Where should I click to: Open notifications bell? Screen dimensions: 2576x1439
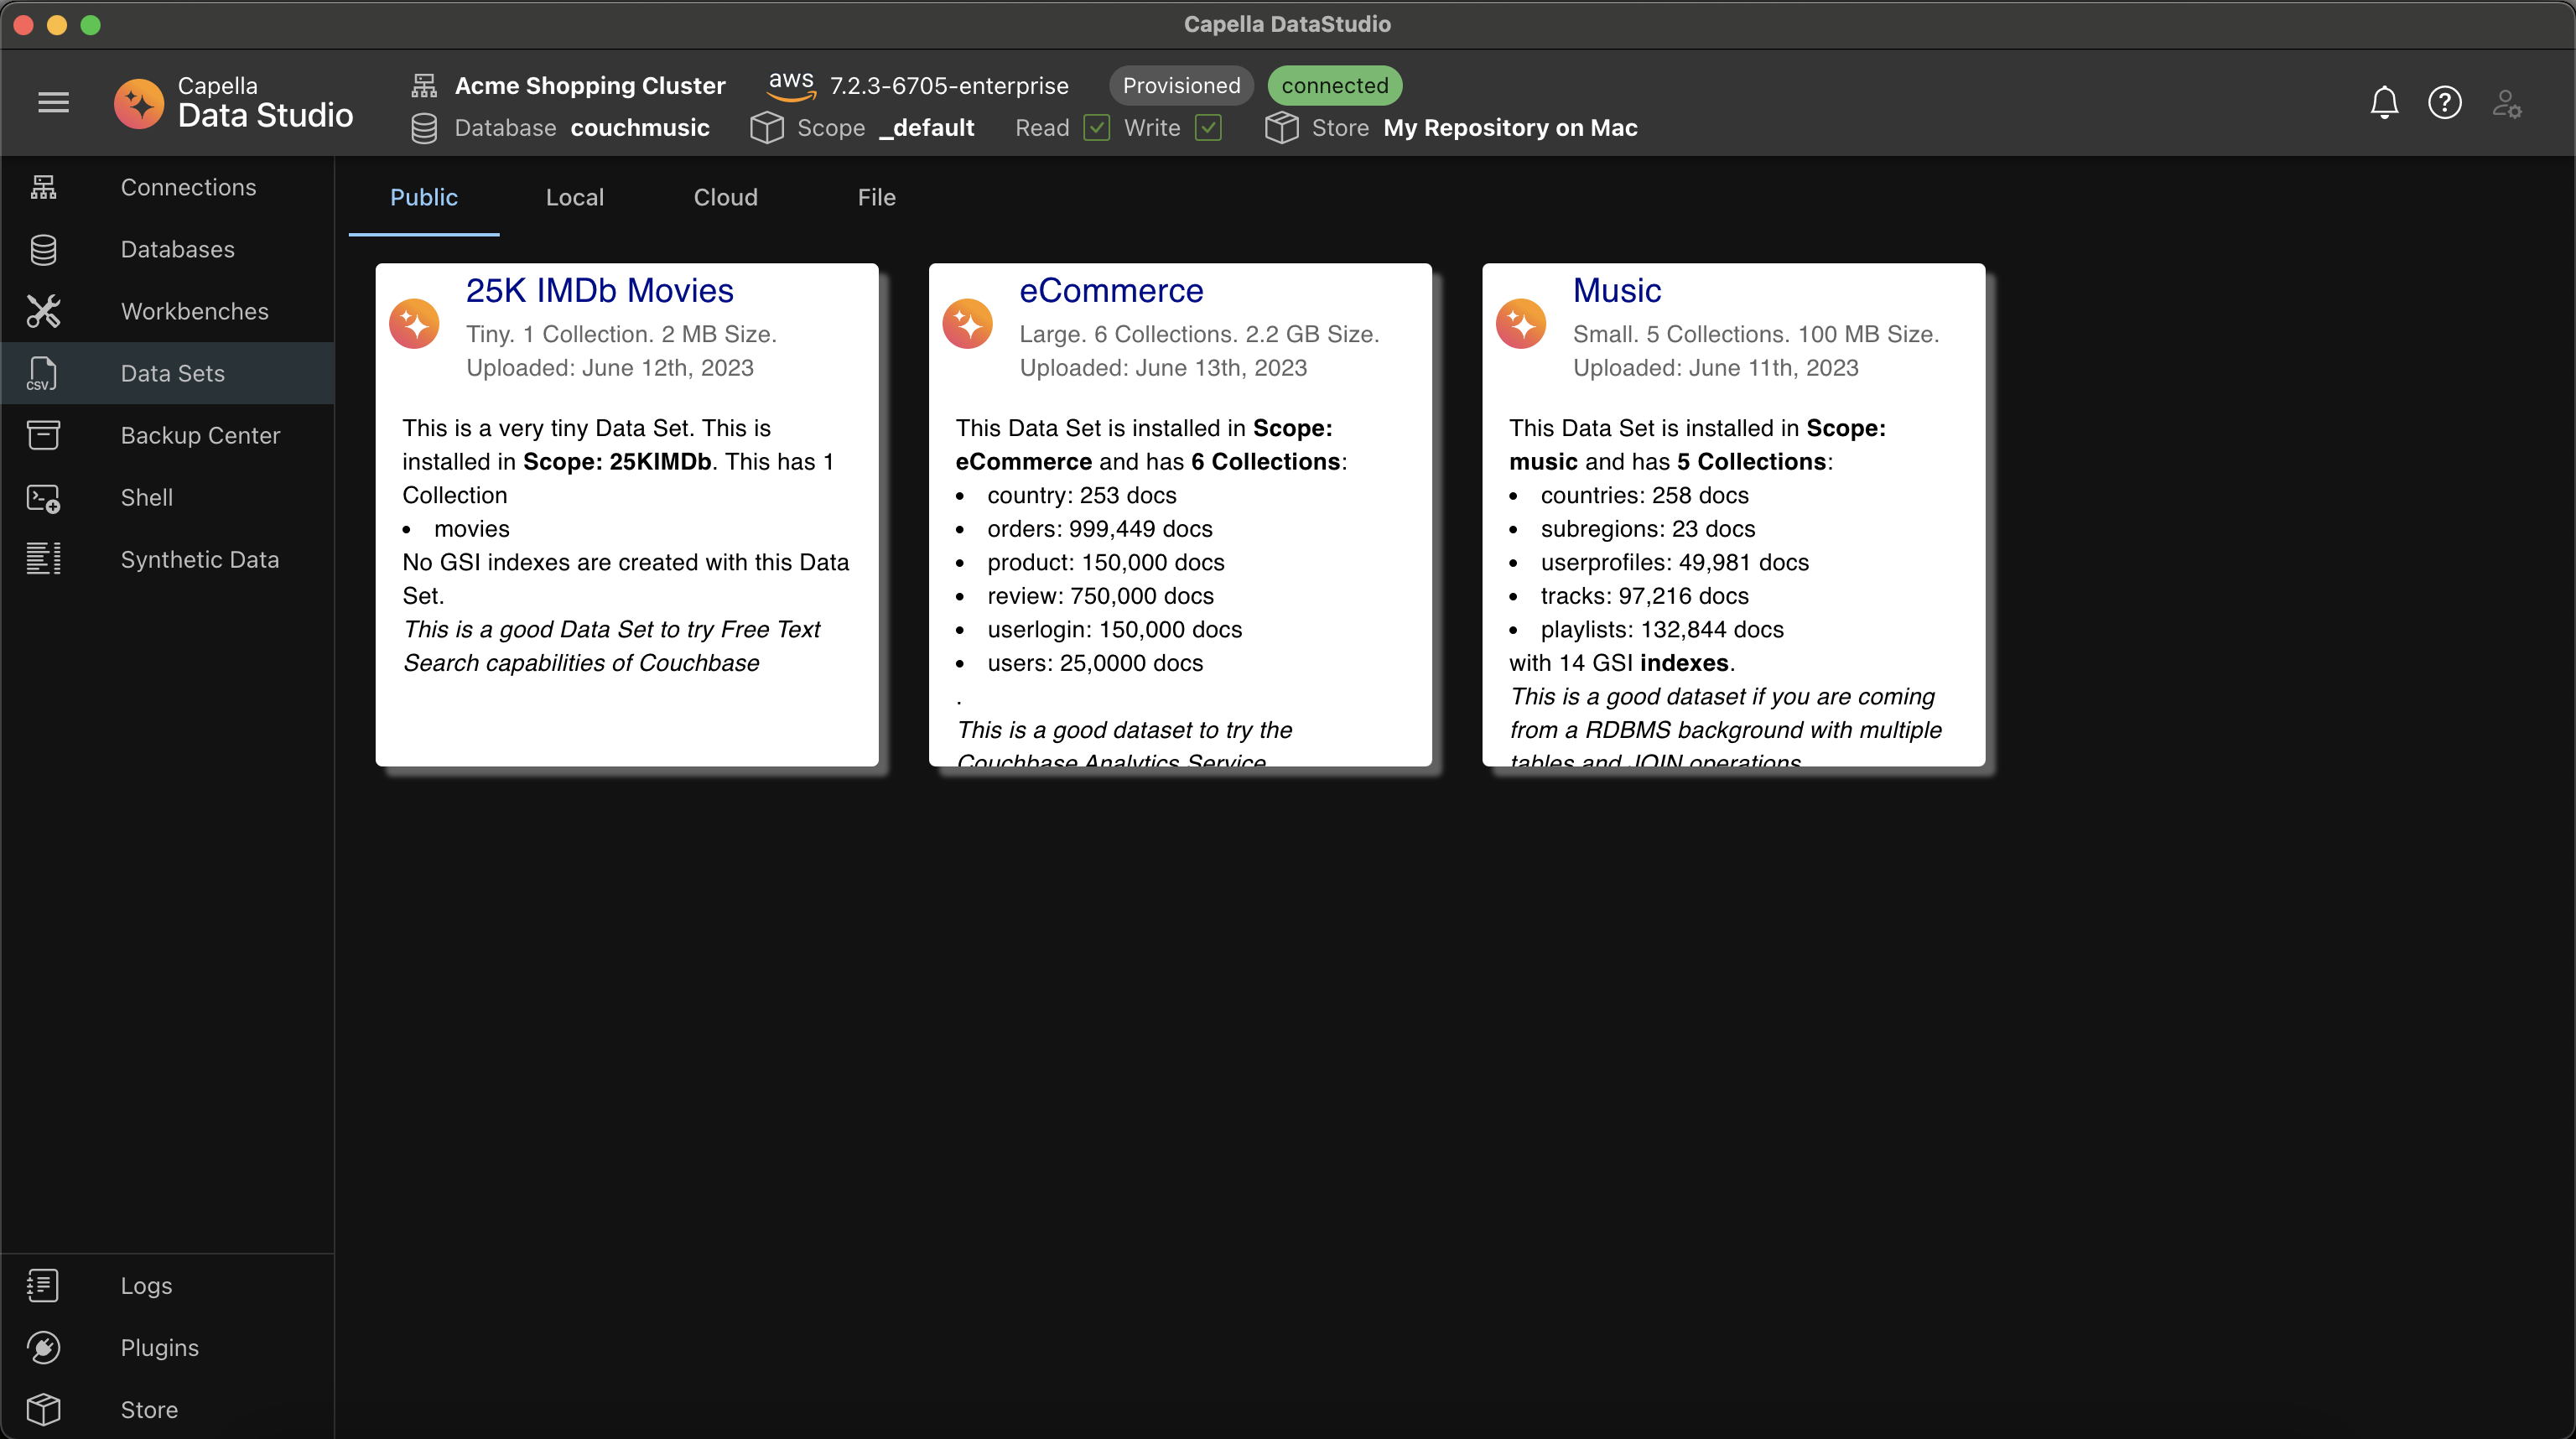tap(2384, 102)
